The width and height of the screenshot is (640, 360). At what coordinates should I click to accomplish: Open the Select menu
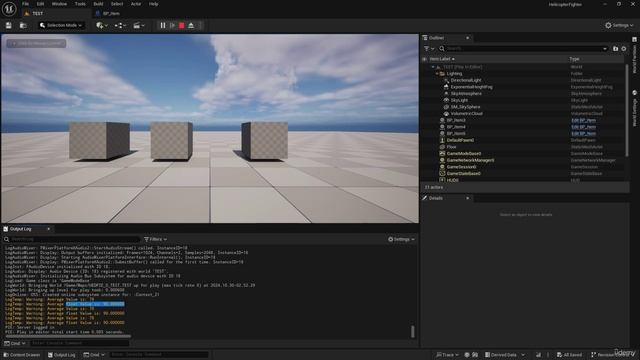tap(117, 4)
